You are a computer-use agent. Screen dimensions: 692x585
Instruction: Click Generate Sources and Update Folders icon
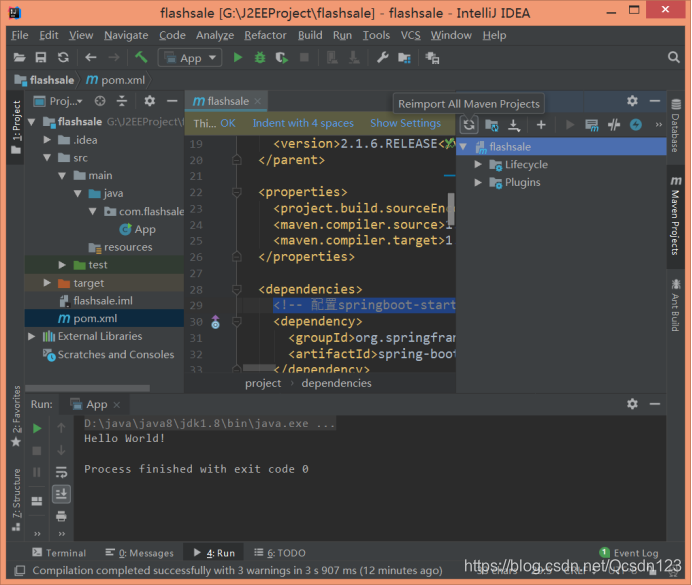click(492, 125)
